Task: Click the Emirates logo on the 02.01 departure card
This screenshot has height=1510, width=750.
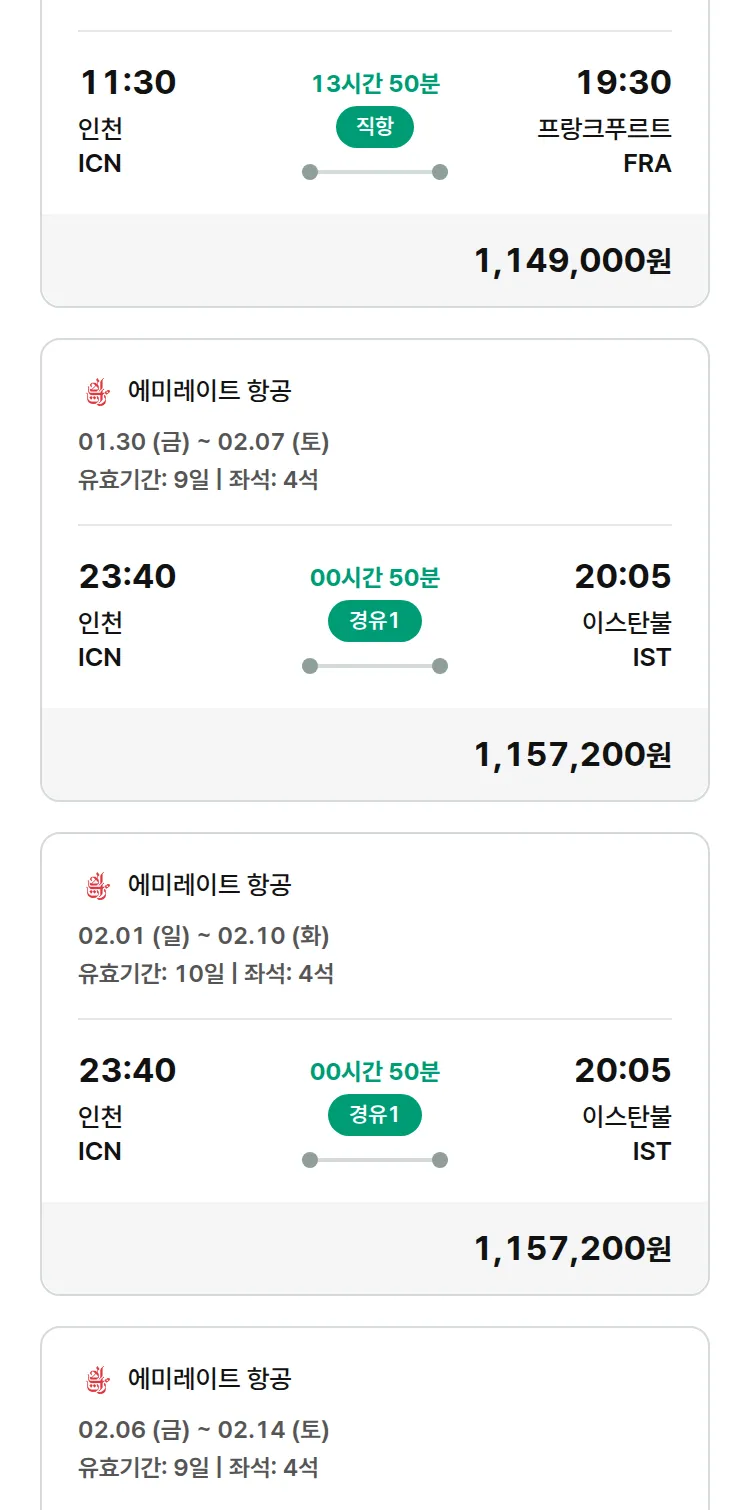Action: pos(96,885)
